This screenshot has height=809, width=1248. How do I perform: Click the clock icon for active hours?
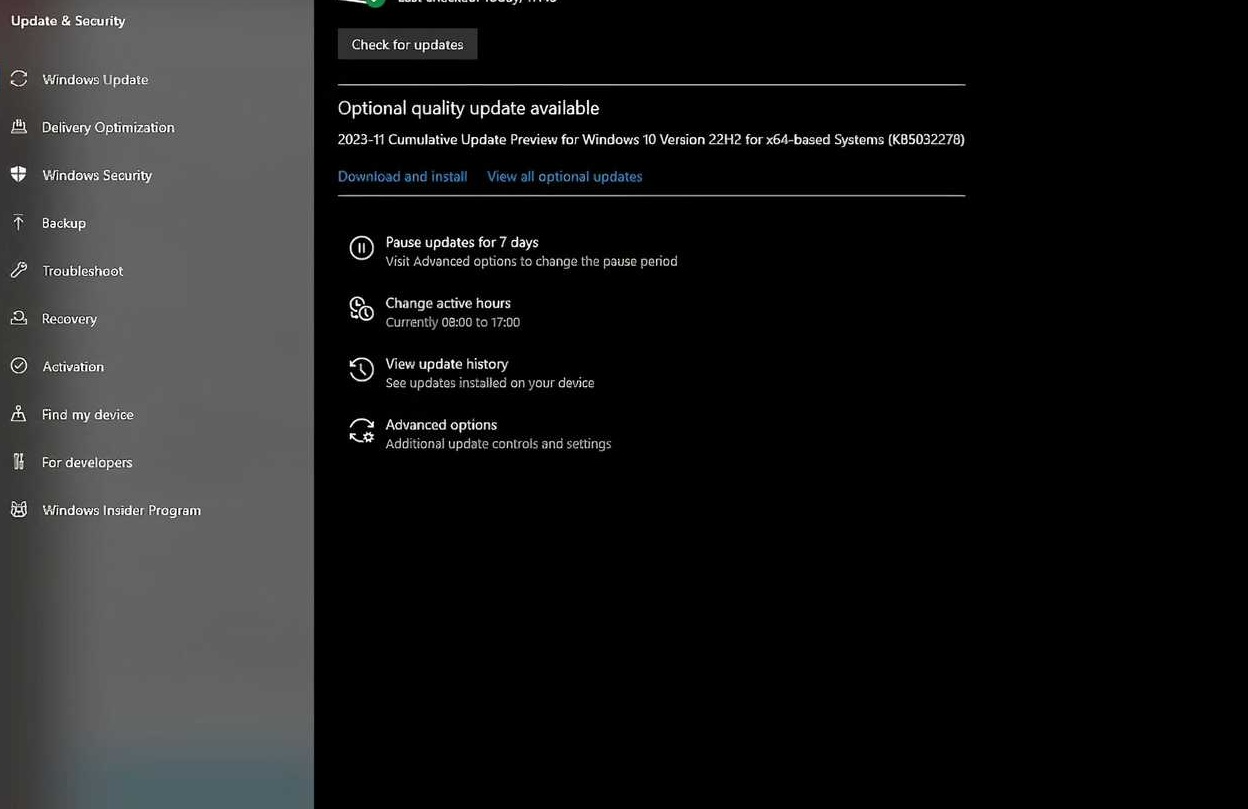[x=361, y=309]
